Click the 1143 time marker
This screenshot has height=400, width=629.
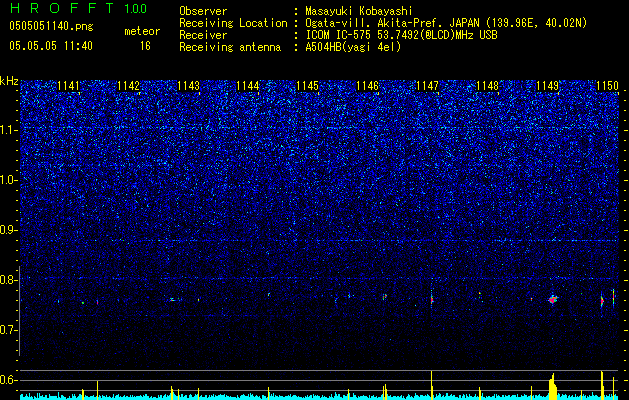(x=188, y=86)
